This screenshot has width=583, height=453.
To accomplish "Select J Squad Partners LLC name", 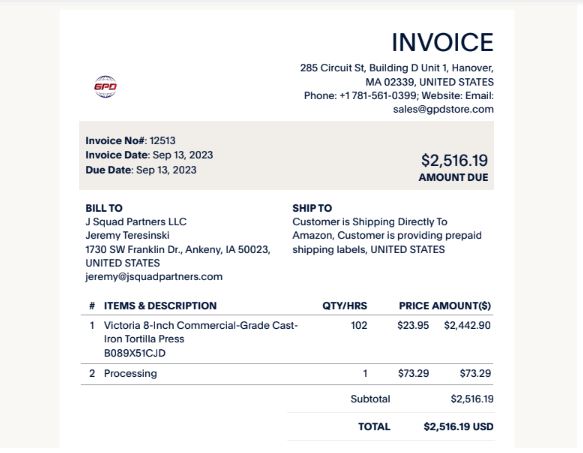I will coord(136,222).
